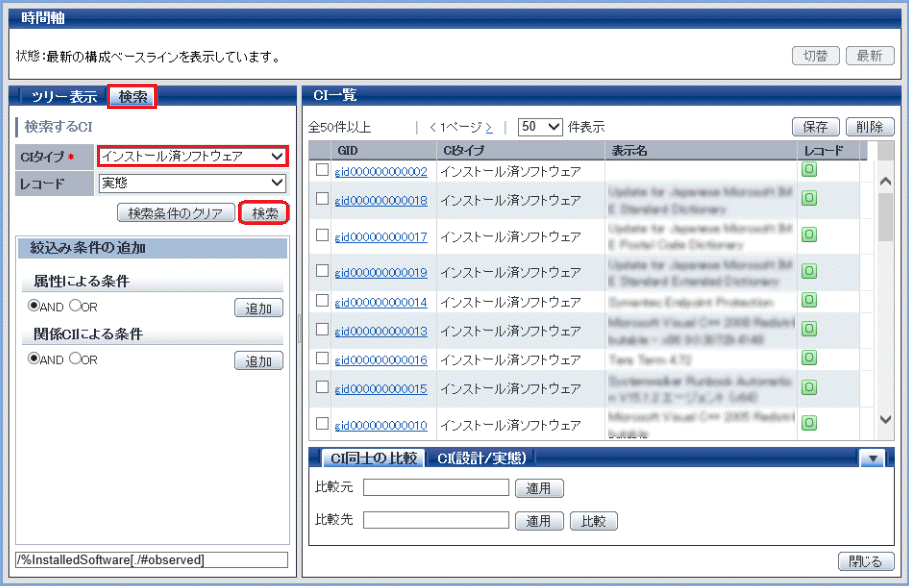Open the gid000000000019 link
This screenshot has width=909, height=586.
coord(381,272)
